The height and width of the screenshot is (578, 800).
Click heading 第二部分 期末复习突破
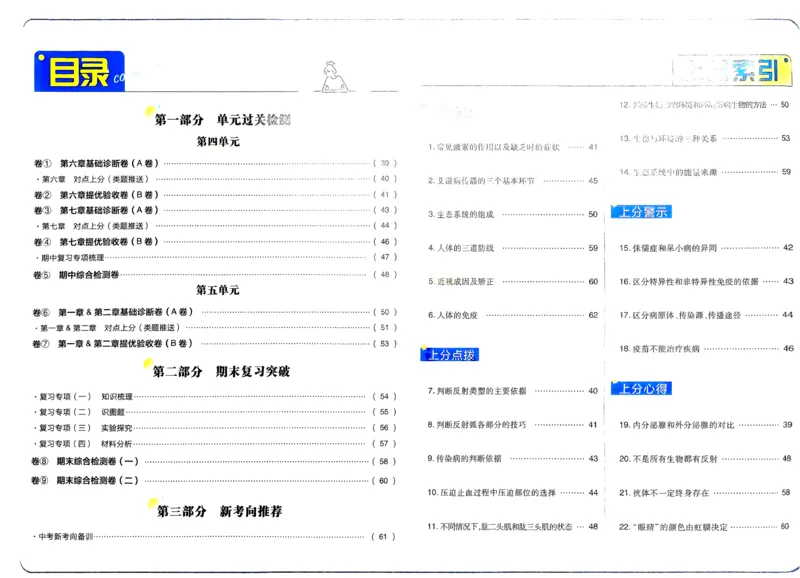(221, 371)
